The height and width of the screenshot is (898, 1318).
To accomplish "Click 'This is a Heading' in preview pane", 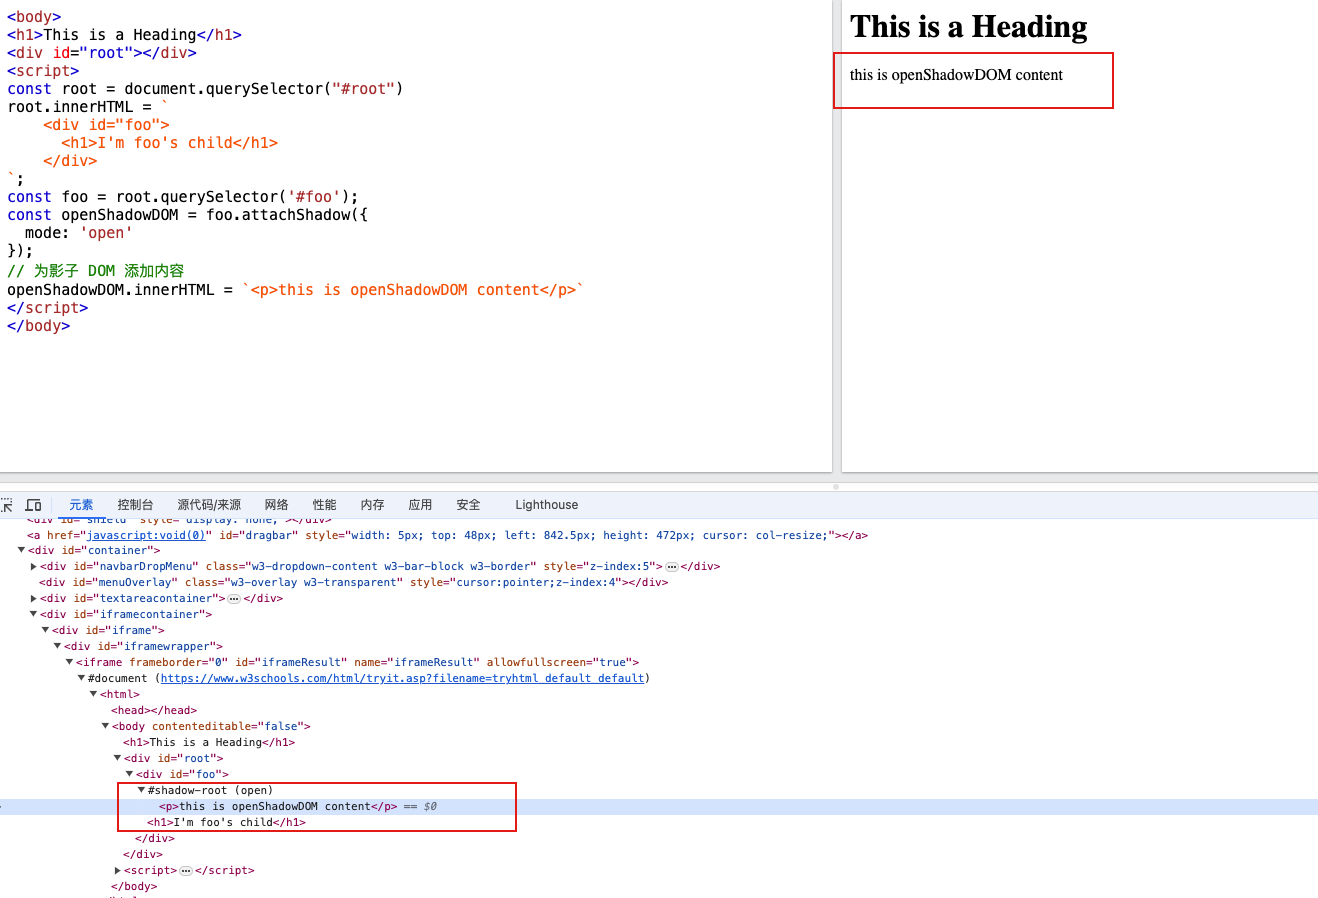I will click(x=968, y=27).
